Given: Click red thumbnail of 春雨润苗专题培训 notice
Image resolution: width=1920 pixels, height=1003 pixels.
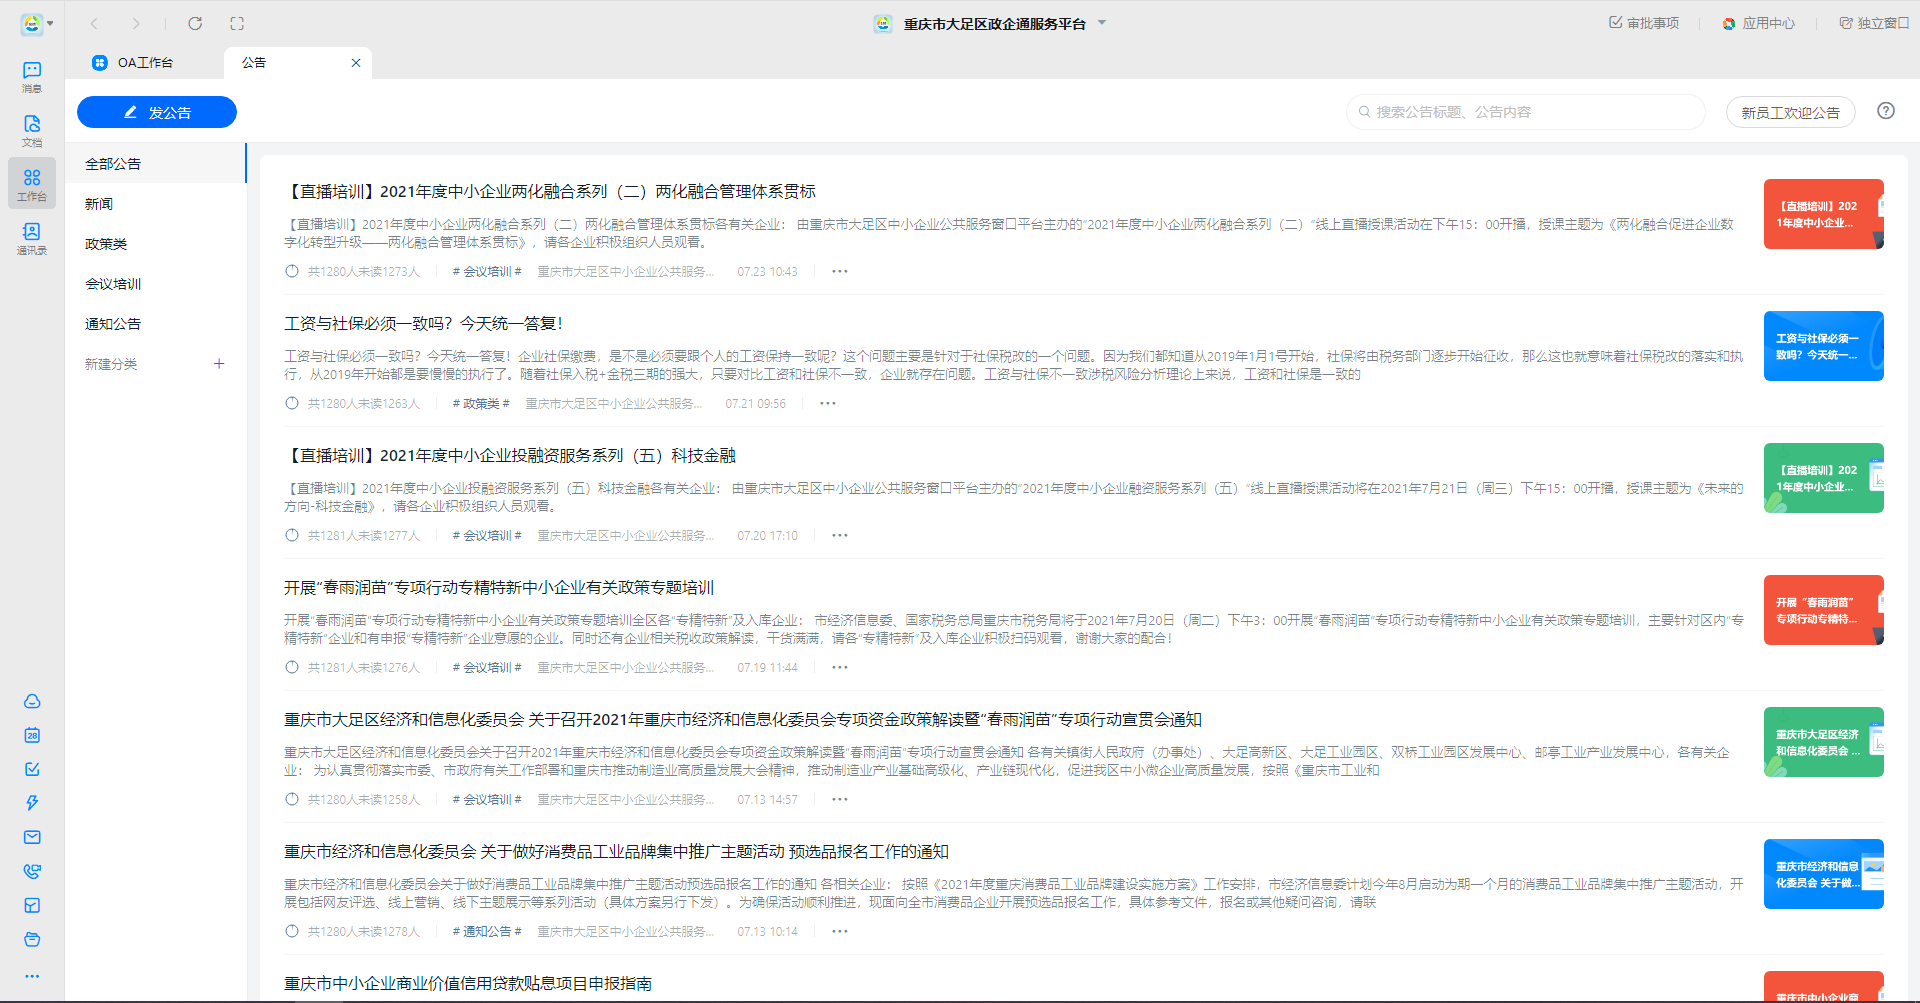Looking at the screenshot, I should coord(1824,610).
